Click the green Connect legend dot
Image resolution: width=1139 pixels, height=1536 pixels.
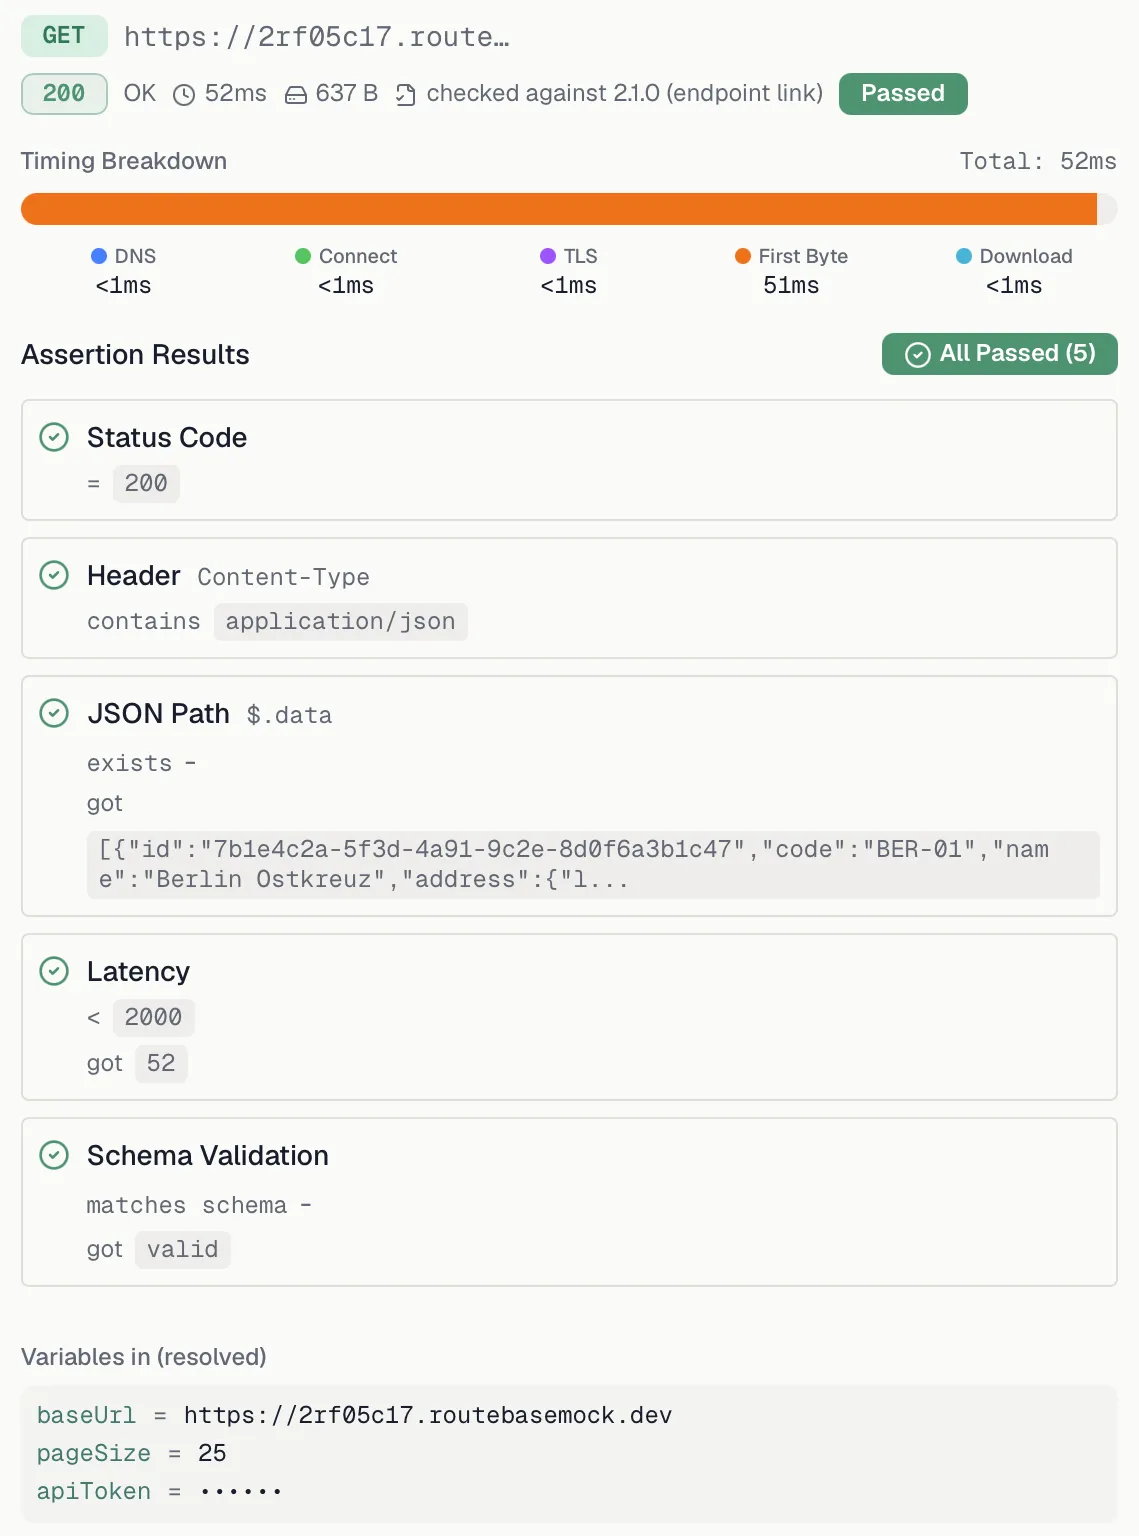point(303,256)
